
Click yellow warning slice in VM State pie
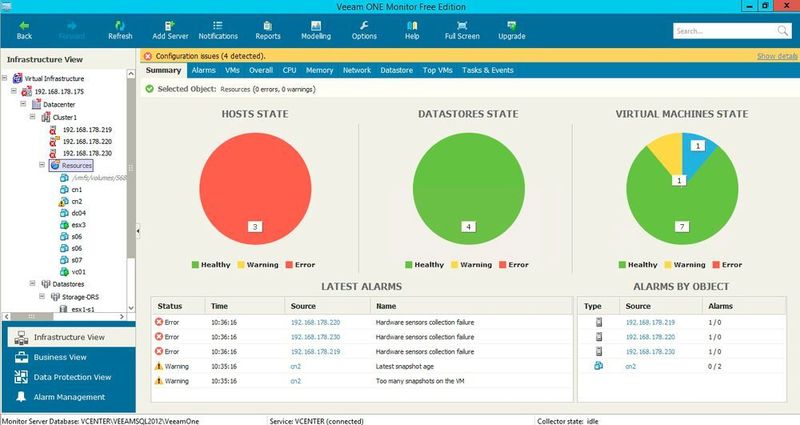pos(668,153)
